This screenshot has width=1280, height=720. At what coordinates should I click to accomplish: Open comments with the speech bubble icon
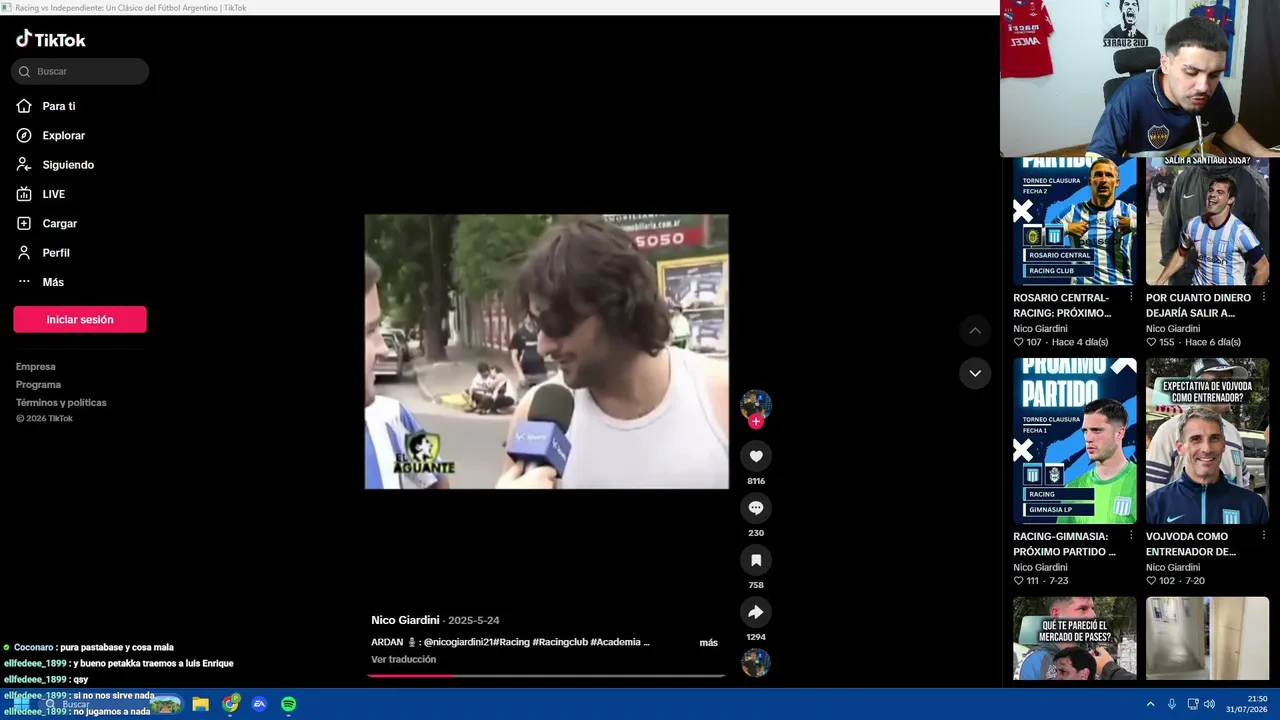756,508
